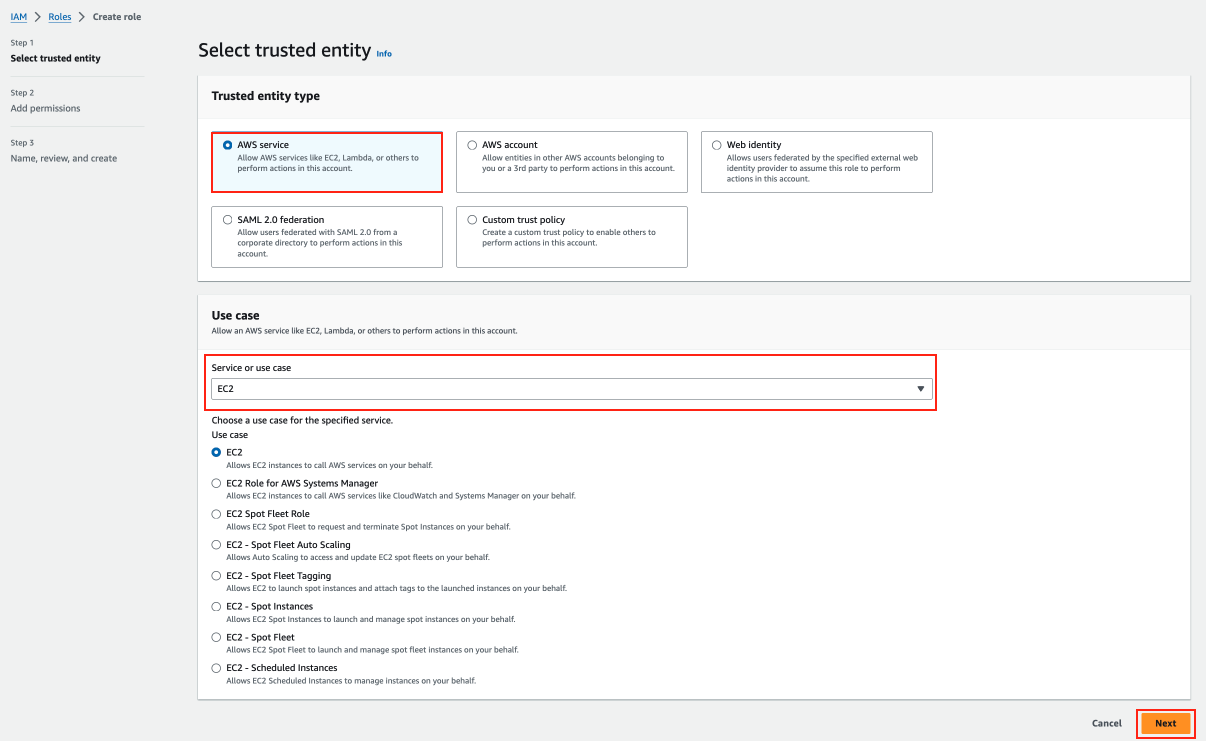Select Web identity as trusted entity

(716, 145)
